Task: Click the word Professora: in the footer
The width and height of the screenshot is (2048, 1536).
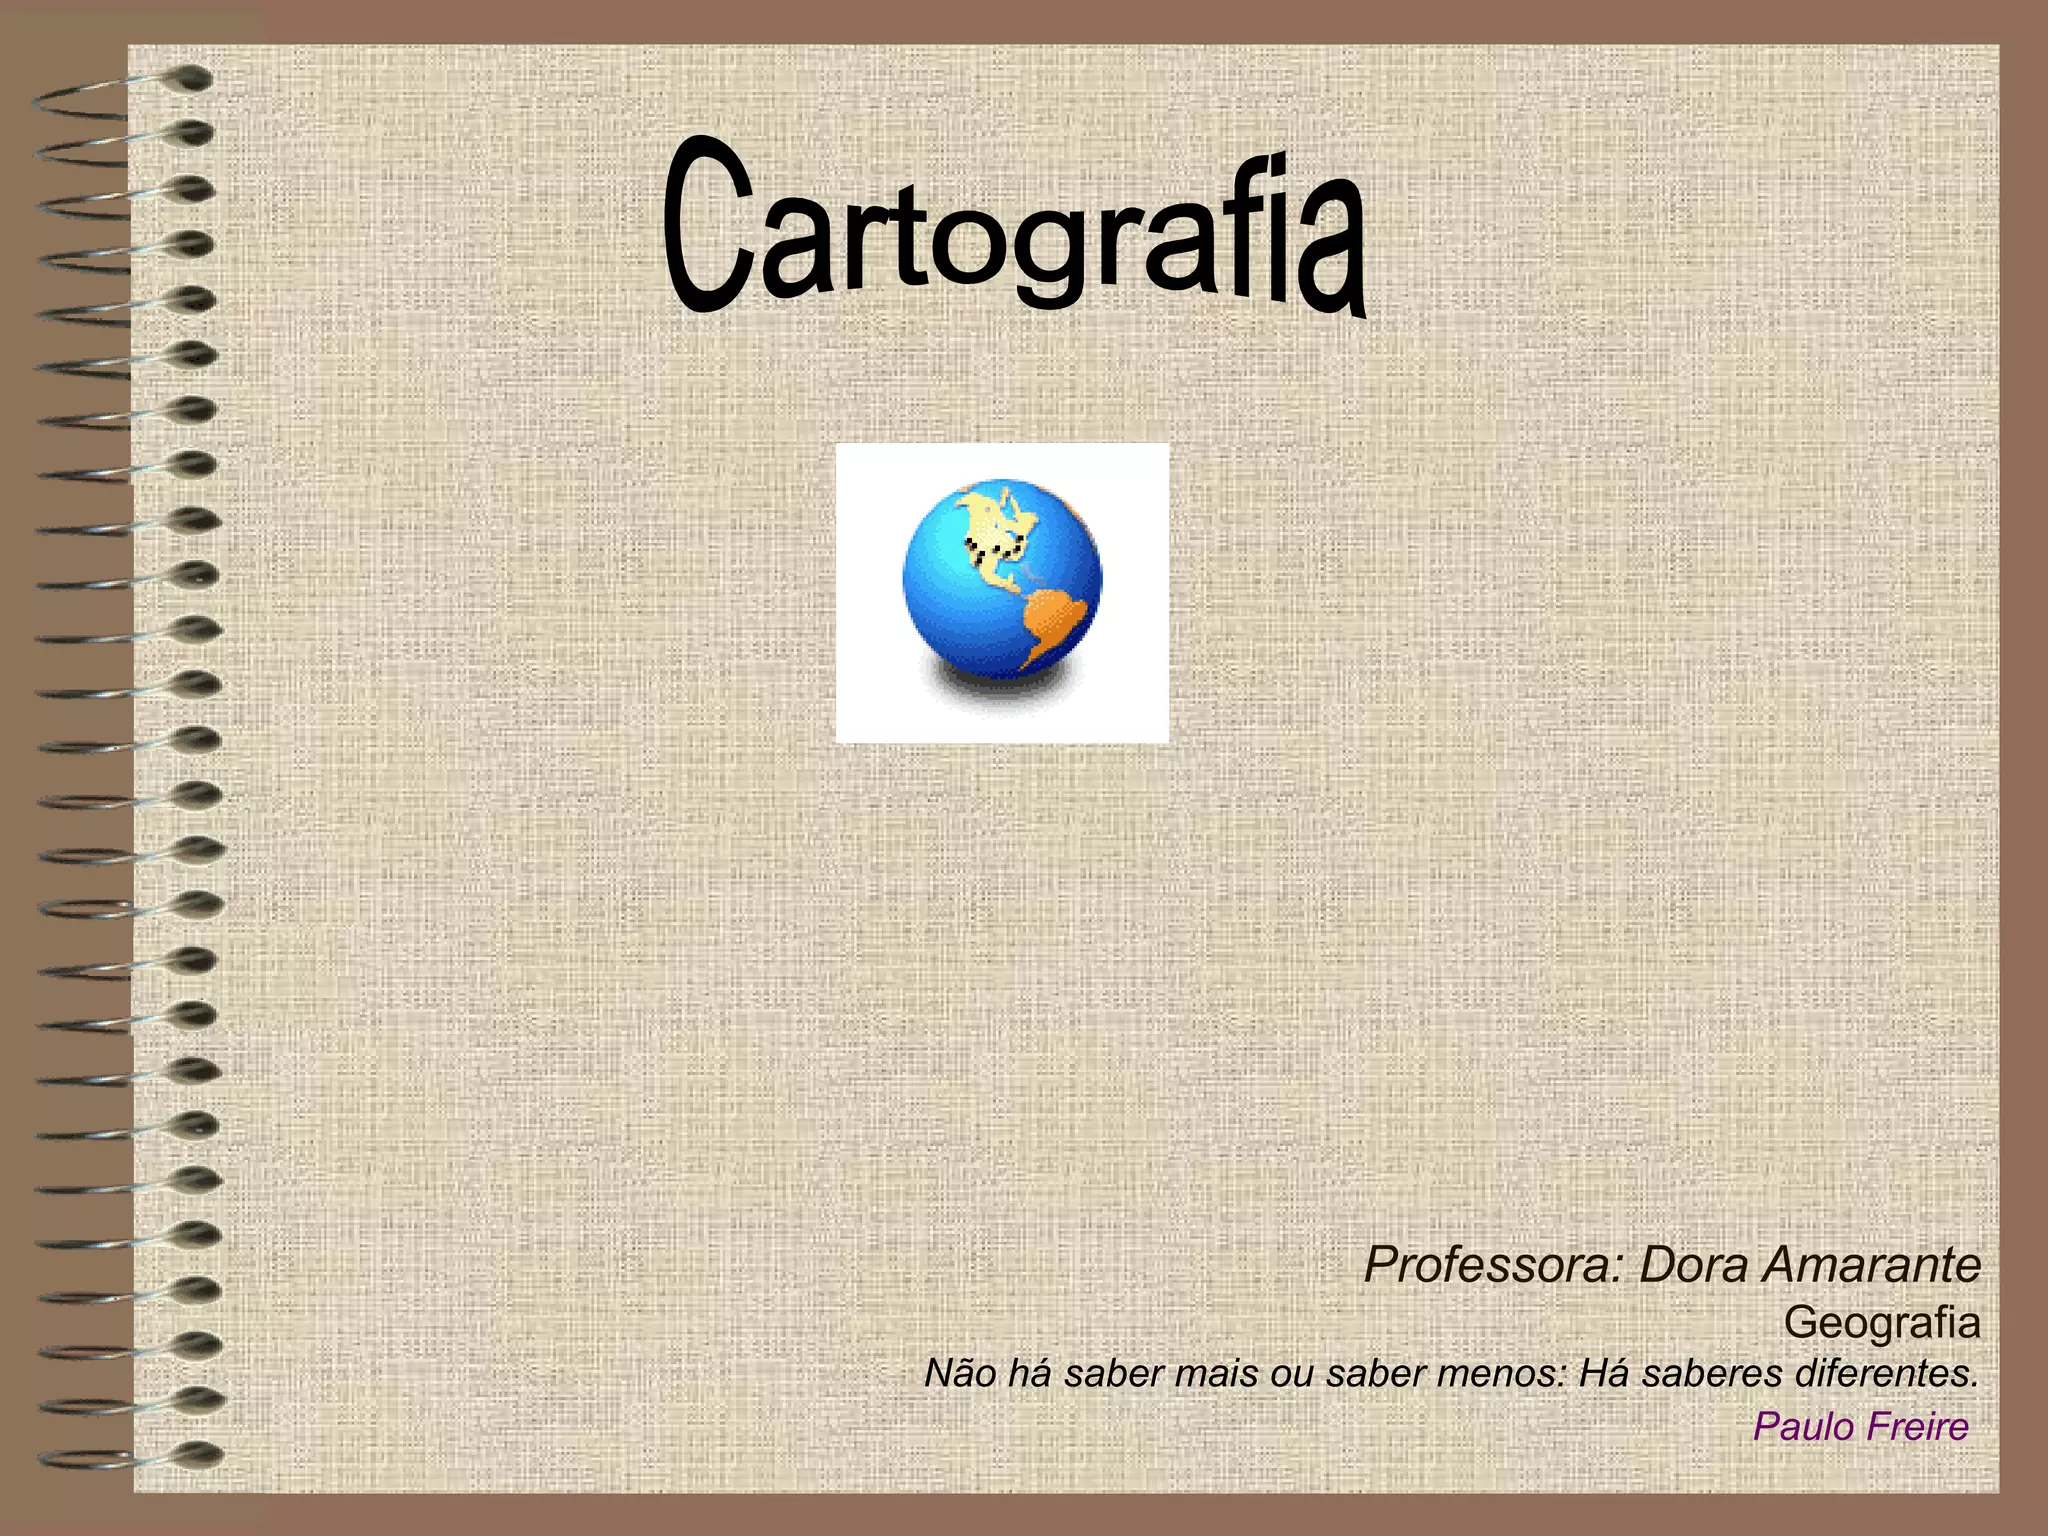Action: tap(1494, 1265)
